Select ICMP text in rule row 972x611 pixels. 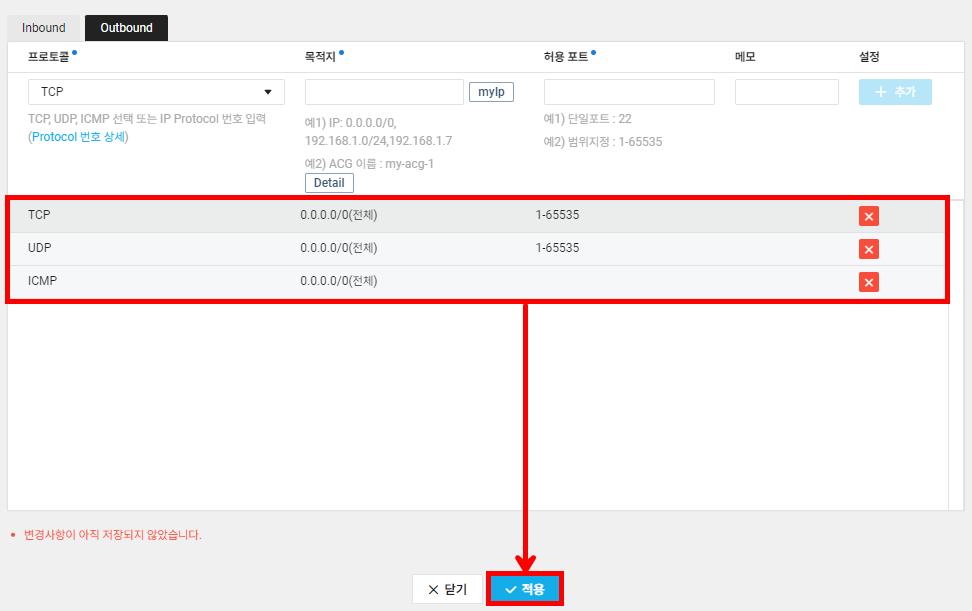tap(42, 280)
